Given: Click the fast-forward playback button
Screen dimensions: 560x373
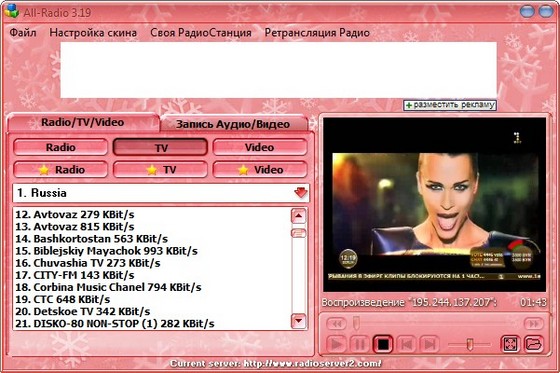Looking at the screenshot, I should click(x=534, y=324).
